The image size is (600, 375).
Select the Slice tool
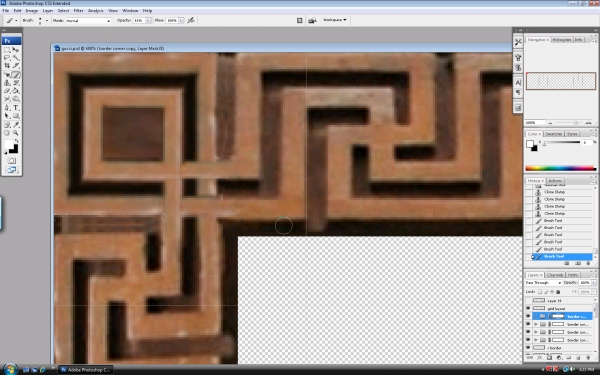click(16, 66)
